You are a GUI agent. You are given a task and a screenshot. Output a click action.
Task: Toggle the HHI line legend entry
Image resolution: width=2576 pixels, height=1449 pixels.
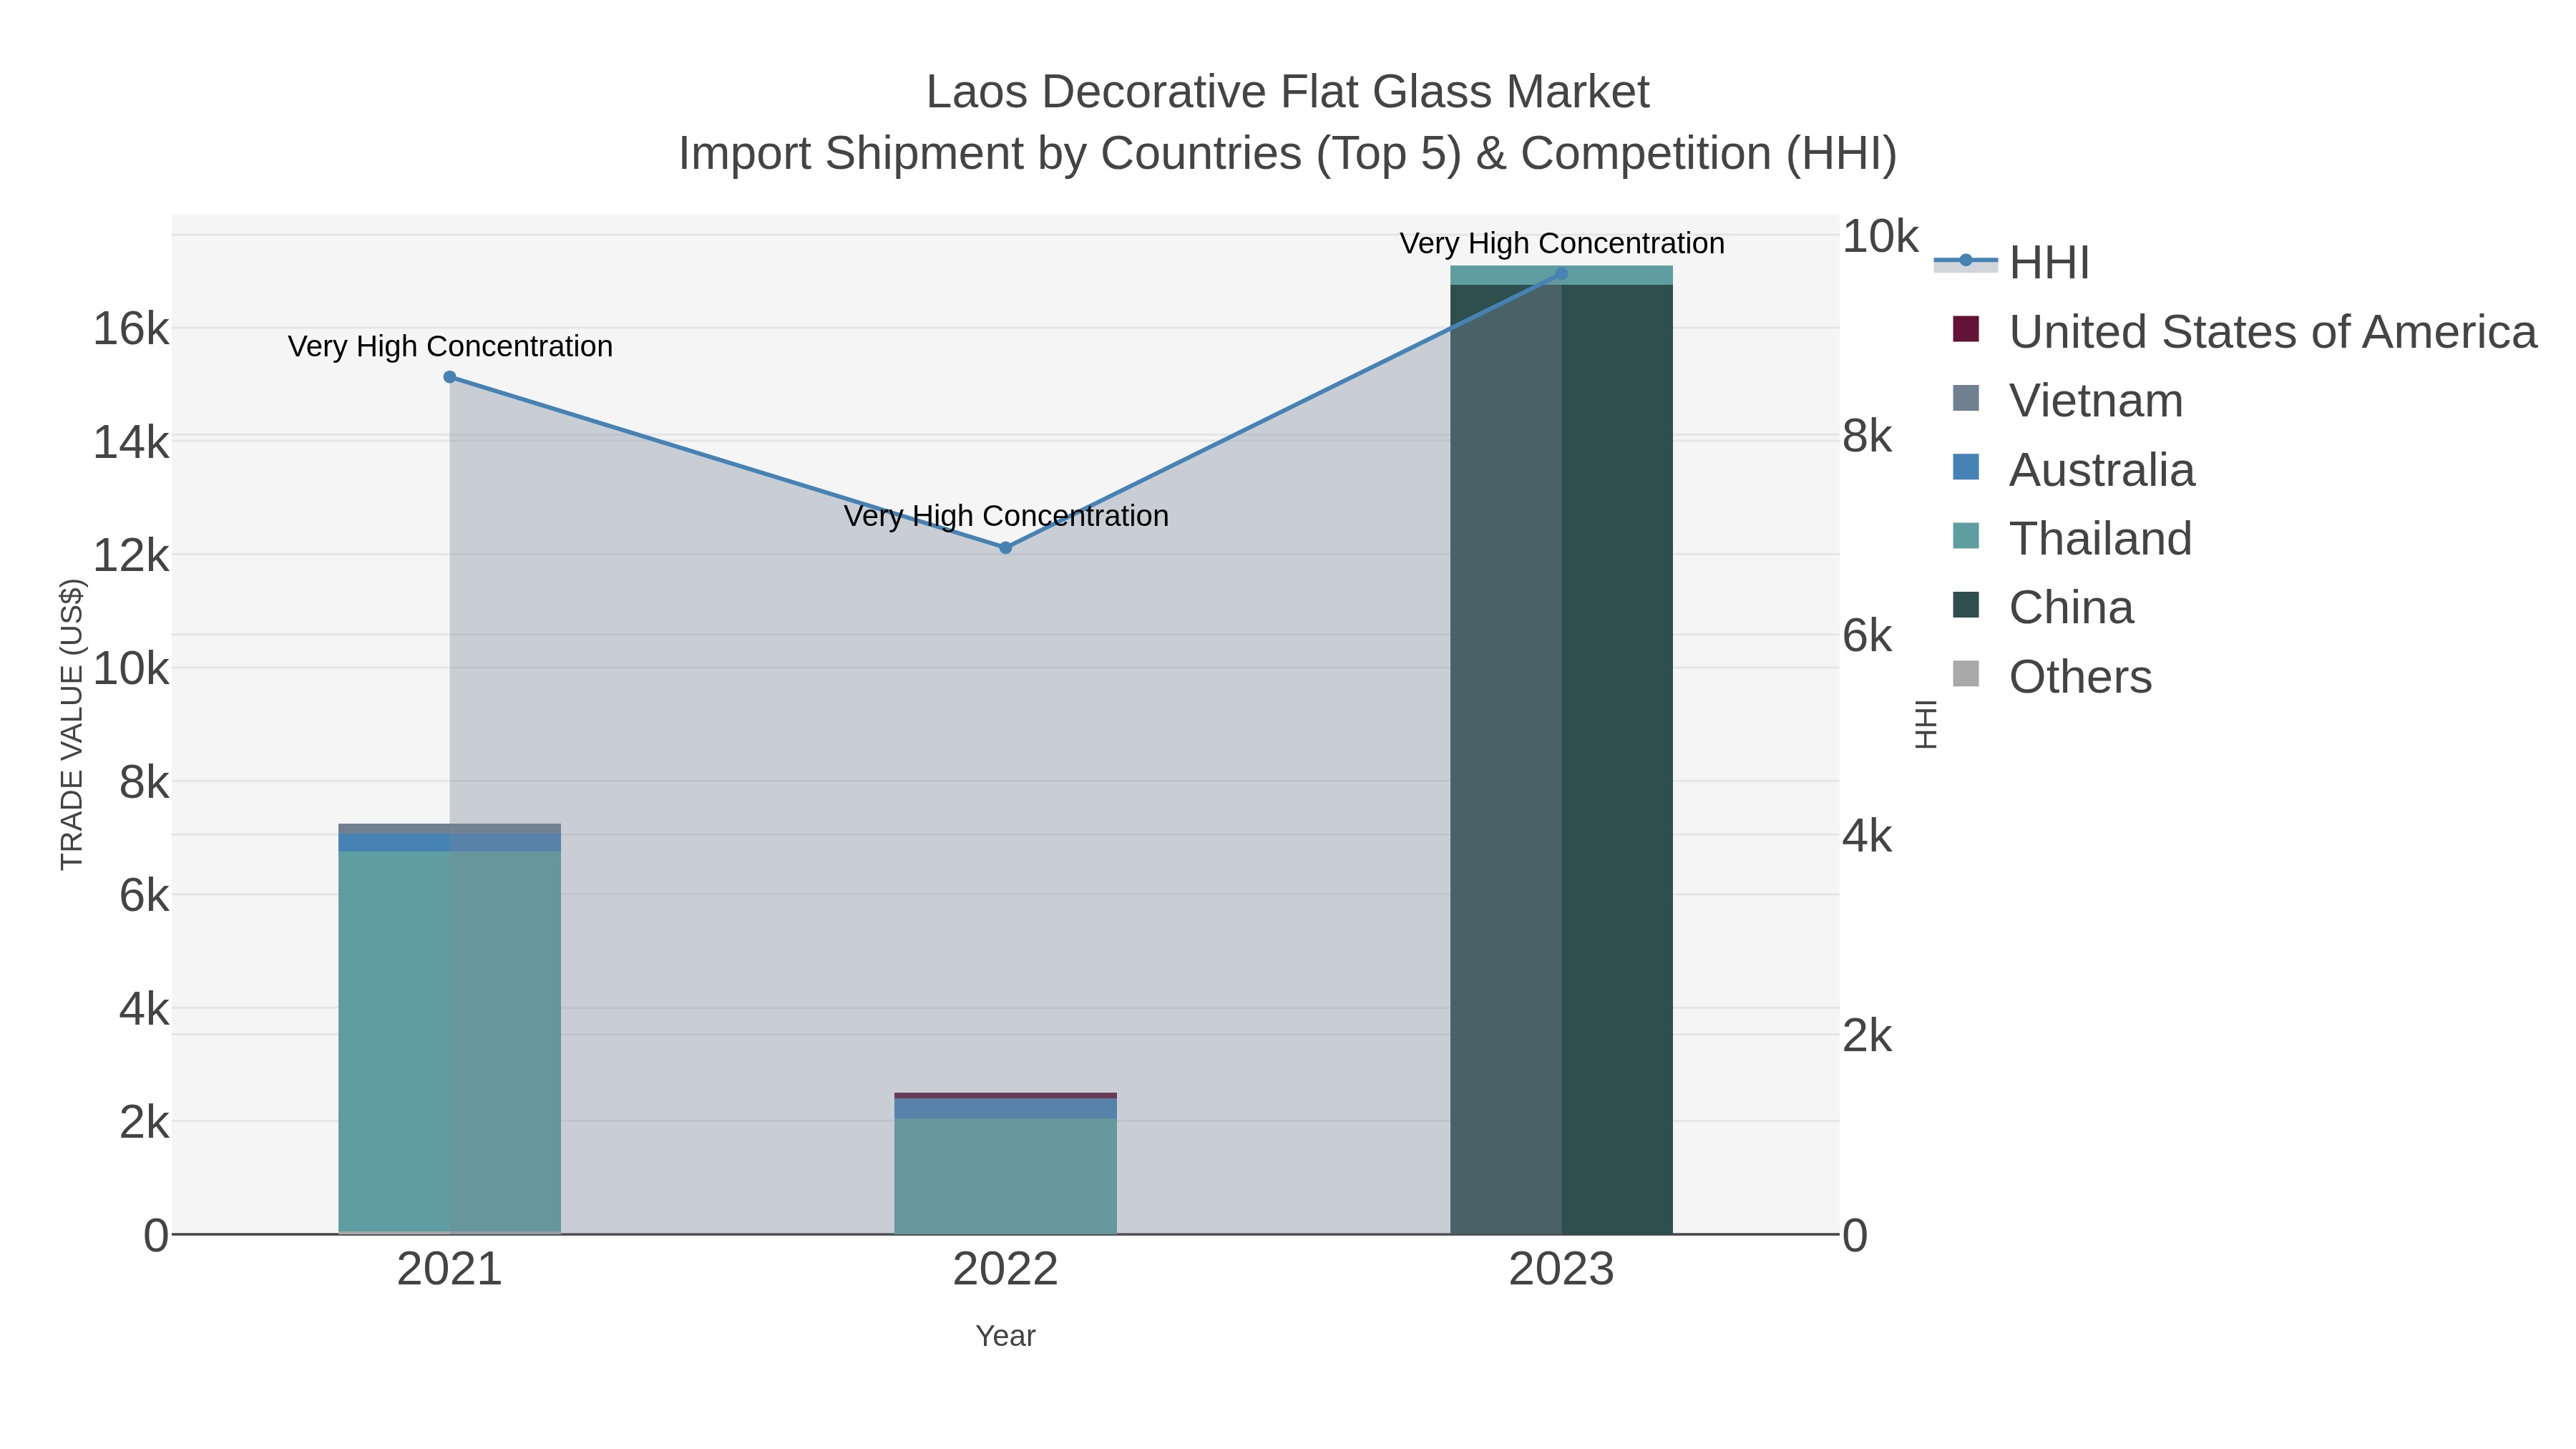pyautogui.click(x=2012, y=263)
